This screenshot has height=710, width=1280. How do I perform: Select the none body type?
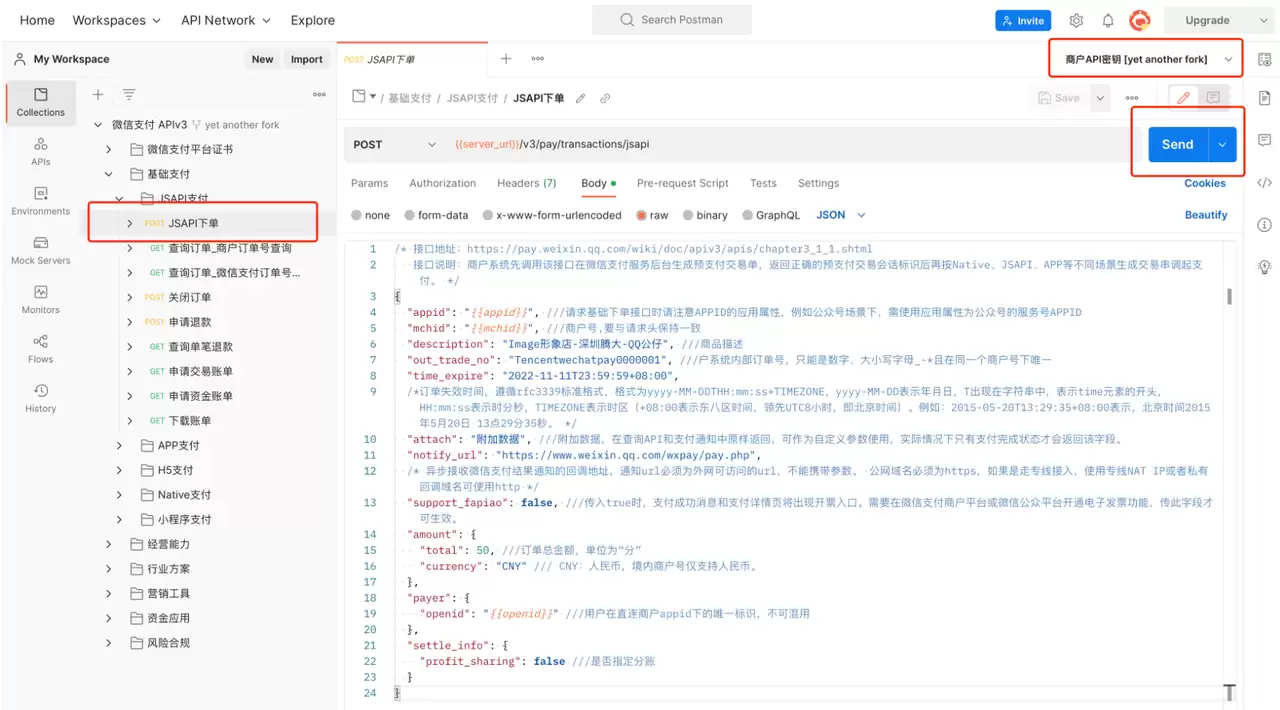(x=357, y=215)
